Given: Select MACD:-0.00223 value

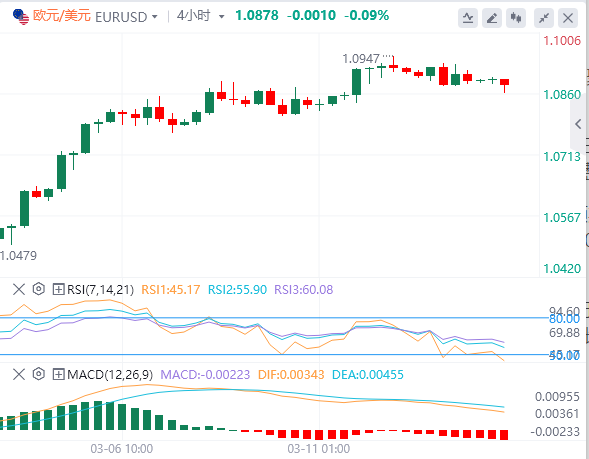Looking at the screenshot, I should [205, 374].
